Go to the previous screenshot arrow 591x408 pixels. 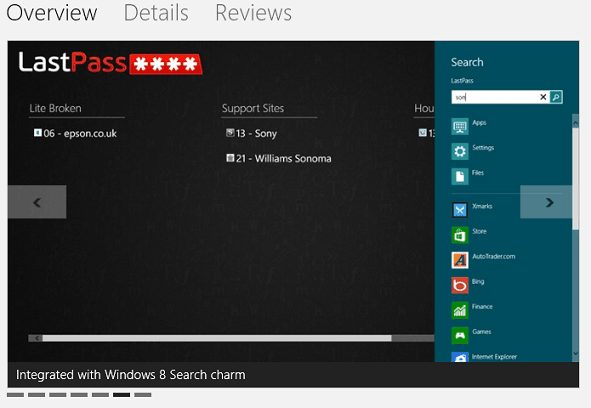click(x=37, y=202)
